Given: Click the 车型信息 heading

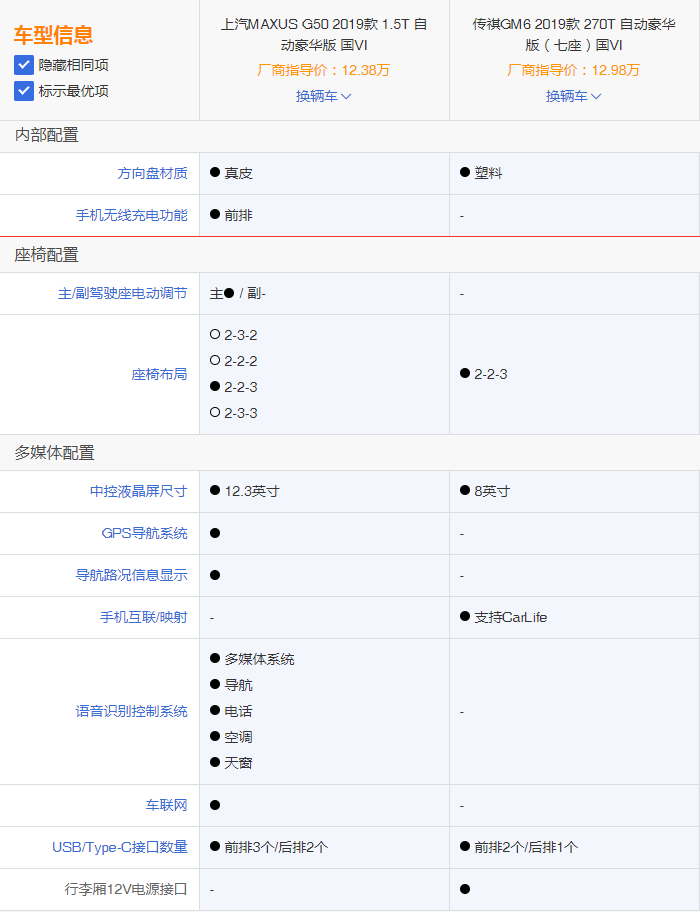Looking at the screenshot, I should [53, 35].
